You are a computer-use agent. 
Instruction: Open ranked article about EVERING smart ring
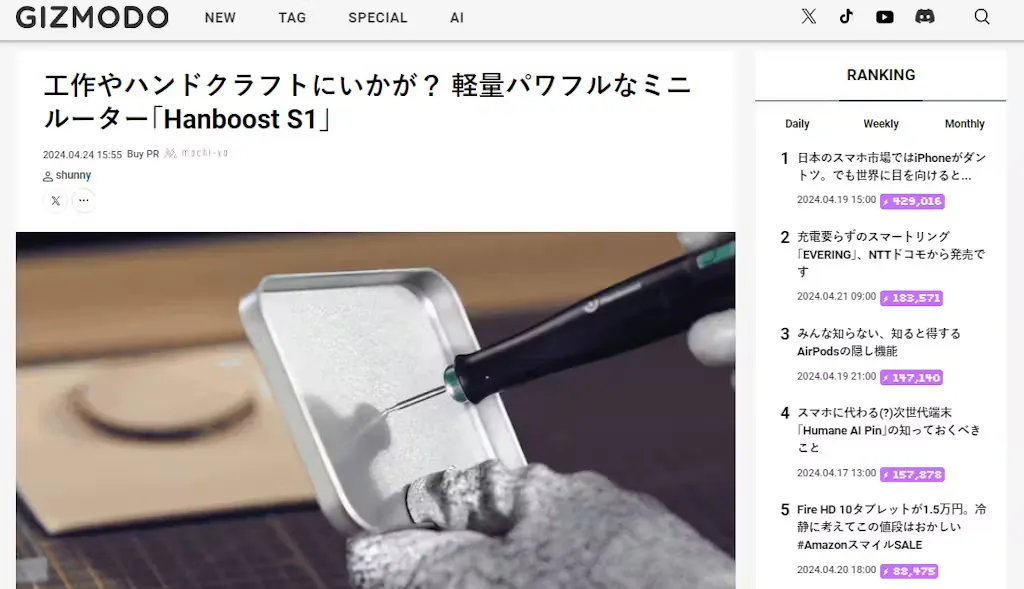[890, 254]
